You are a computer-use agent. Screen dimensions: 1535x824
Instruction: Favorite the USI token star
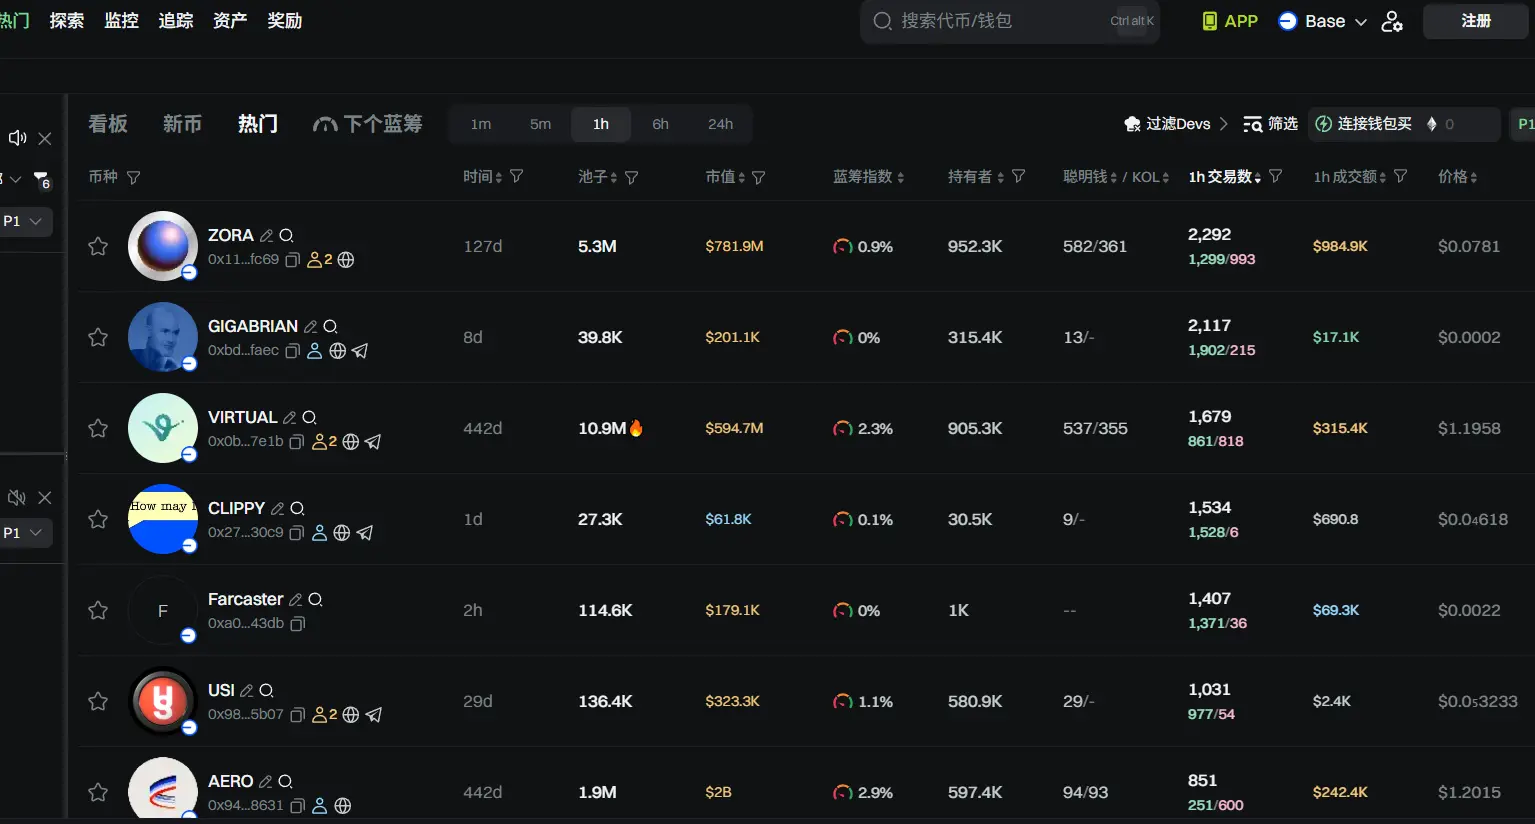tap(98, 701)
